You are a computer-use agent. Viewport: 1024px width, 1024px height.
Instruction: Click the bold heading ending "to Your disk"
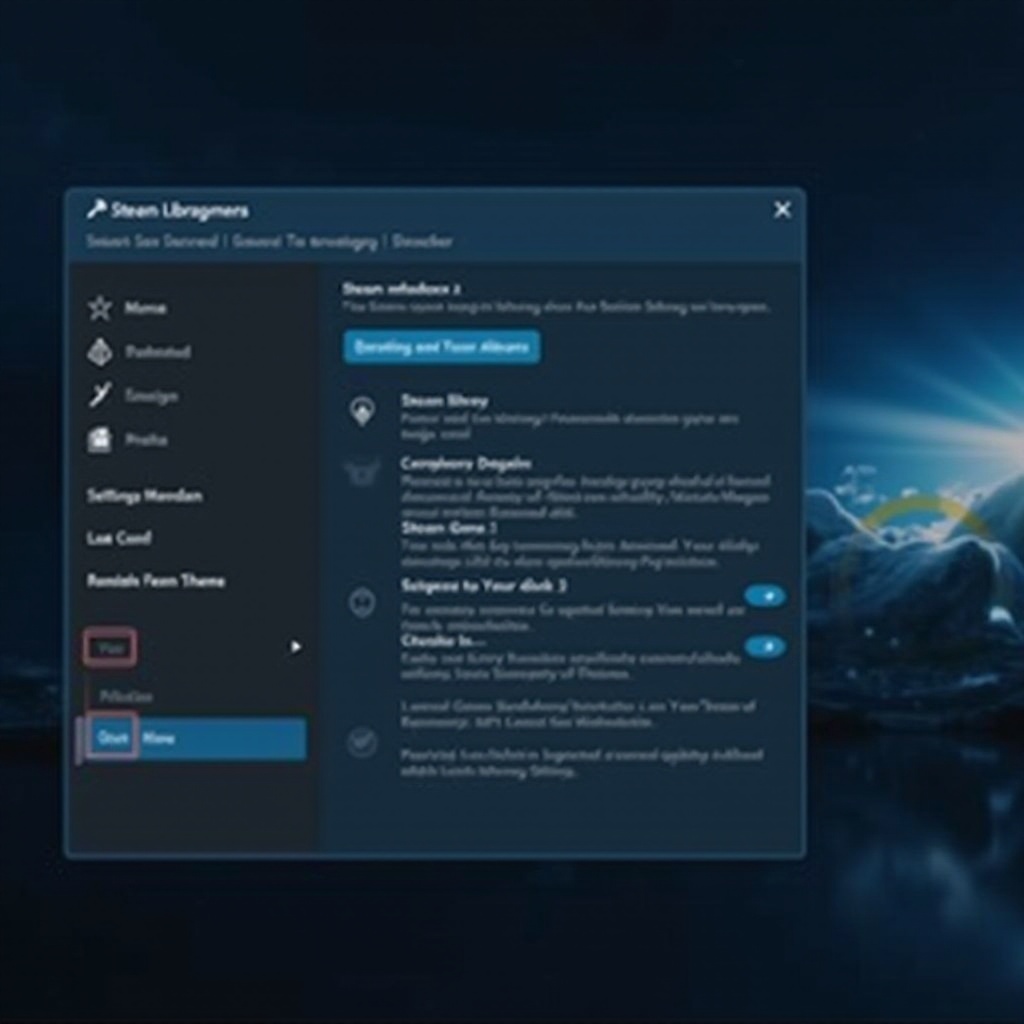click(x=483, y=585)
